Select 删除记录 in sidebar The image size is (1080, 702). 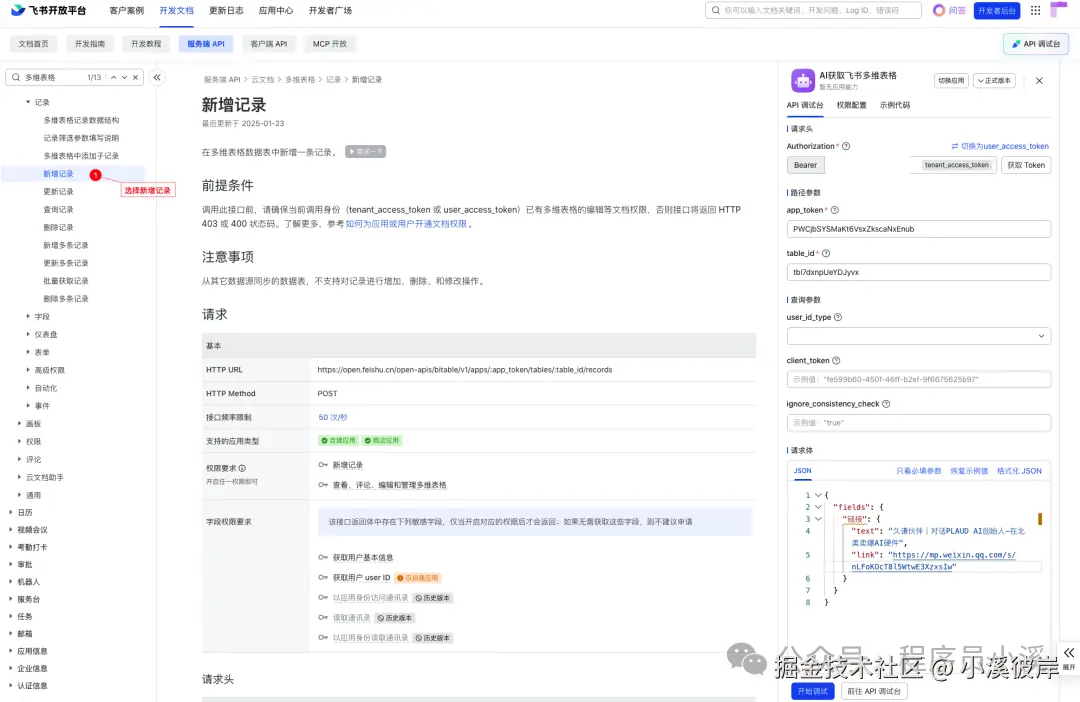coord(59,227)
